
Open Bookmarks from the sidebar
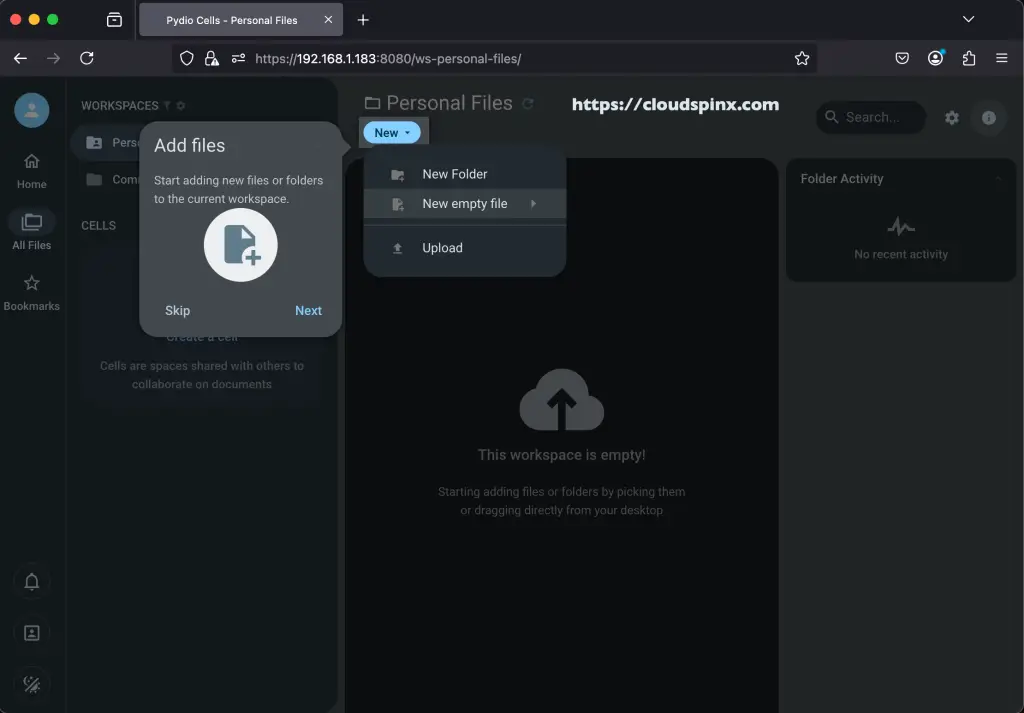point(31,291)
